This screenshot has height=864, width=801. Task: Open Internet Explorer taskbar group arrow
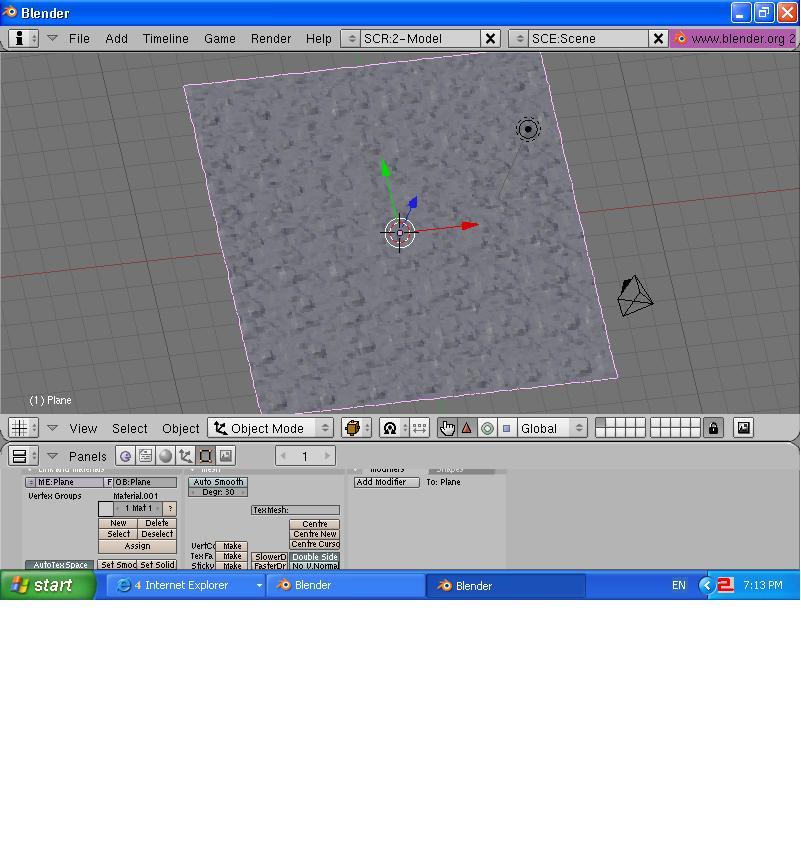(259, 585)
